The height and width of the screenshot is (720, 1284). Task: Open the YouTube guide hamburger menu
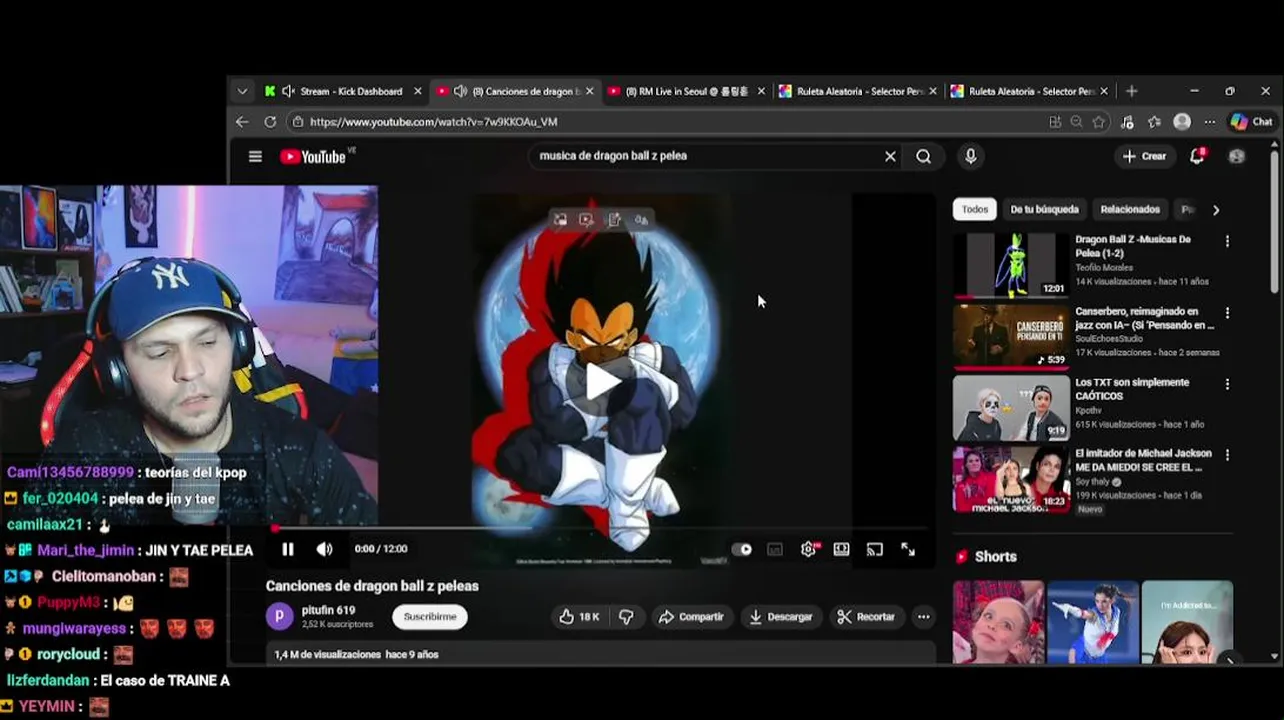click(x=255, y=156)
